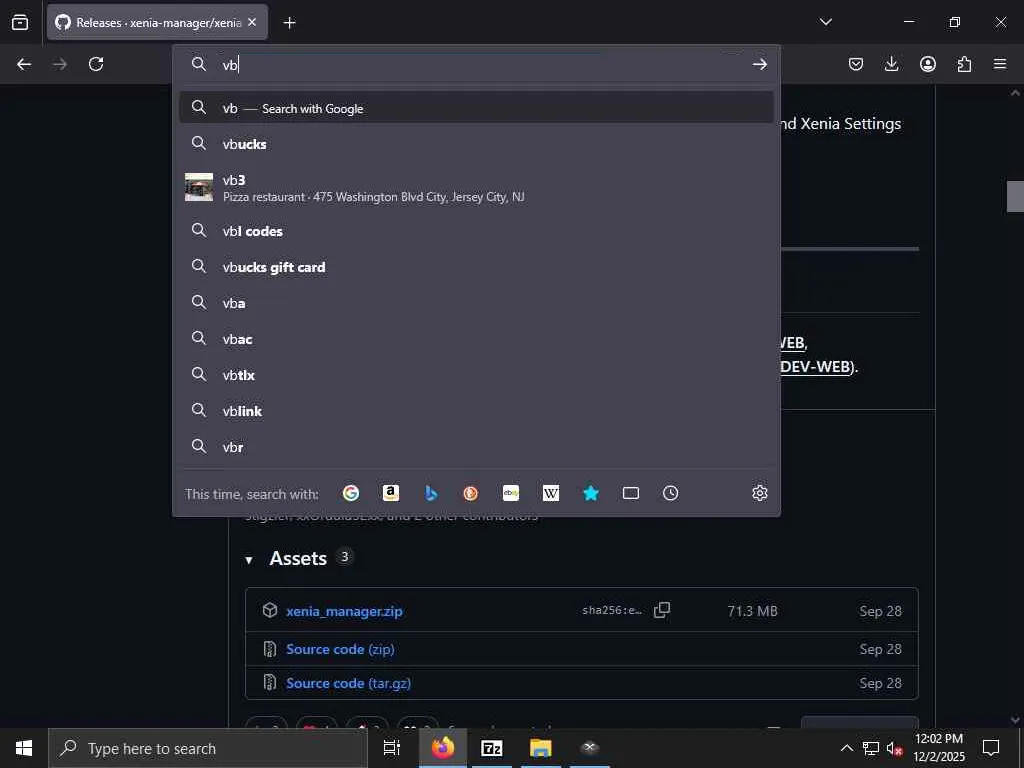This screenshot has width=1024, height=768.
Task: Open Firefox View from the tab bar
Action: [20, 22]
